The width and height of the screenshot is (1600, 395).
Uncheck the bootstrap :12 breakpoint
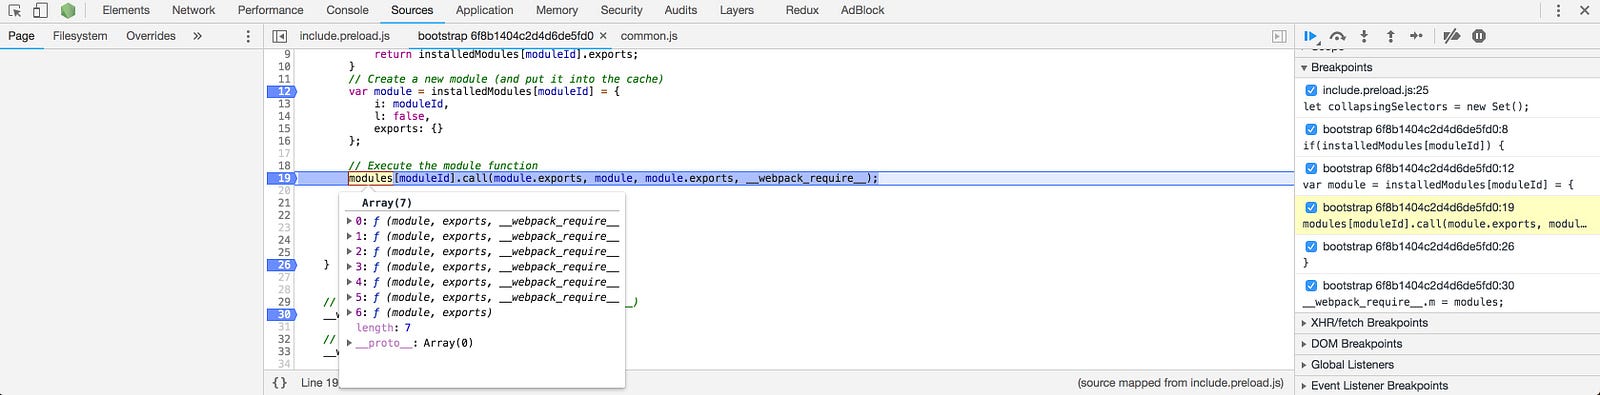click(1311, 168)
